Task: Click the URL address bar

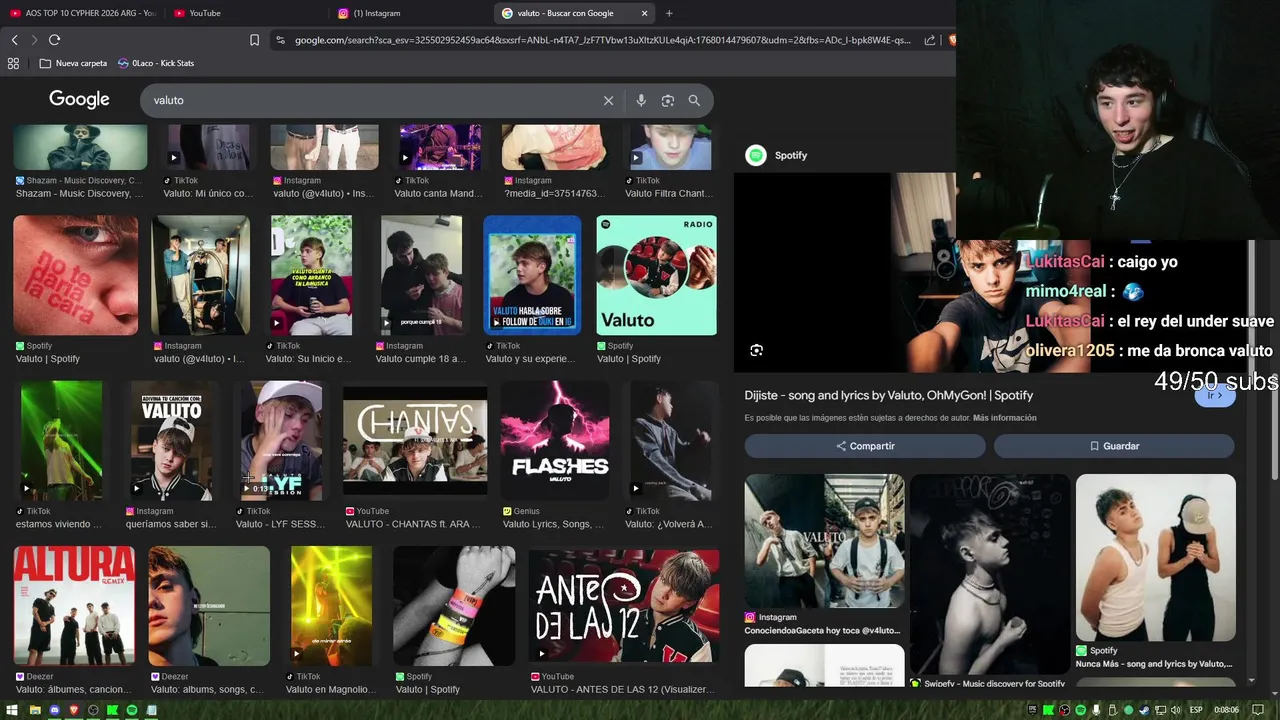Action: point(602,40)
